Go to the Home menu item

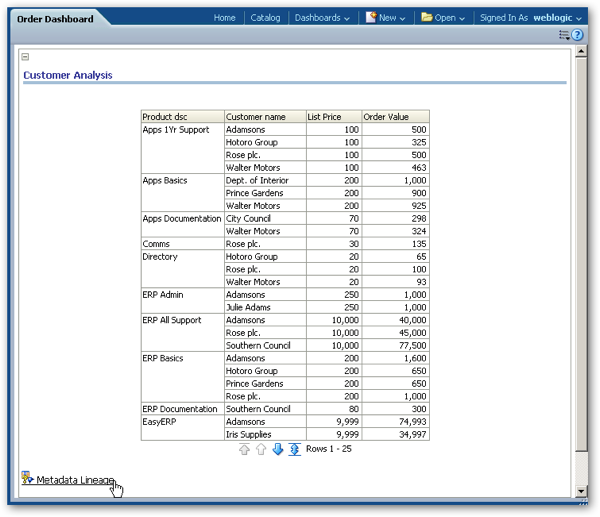point(224,18)
